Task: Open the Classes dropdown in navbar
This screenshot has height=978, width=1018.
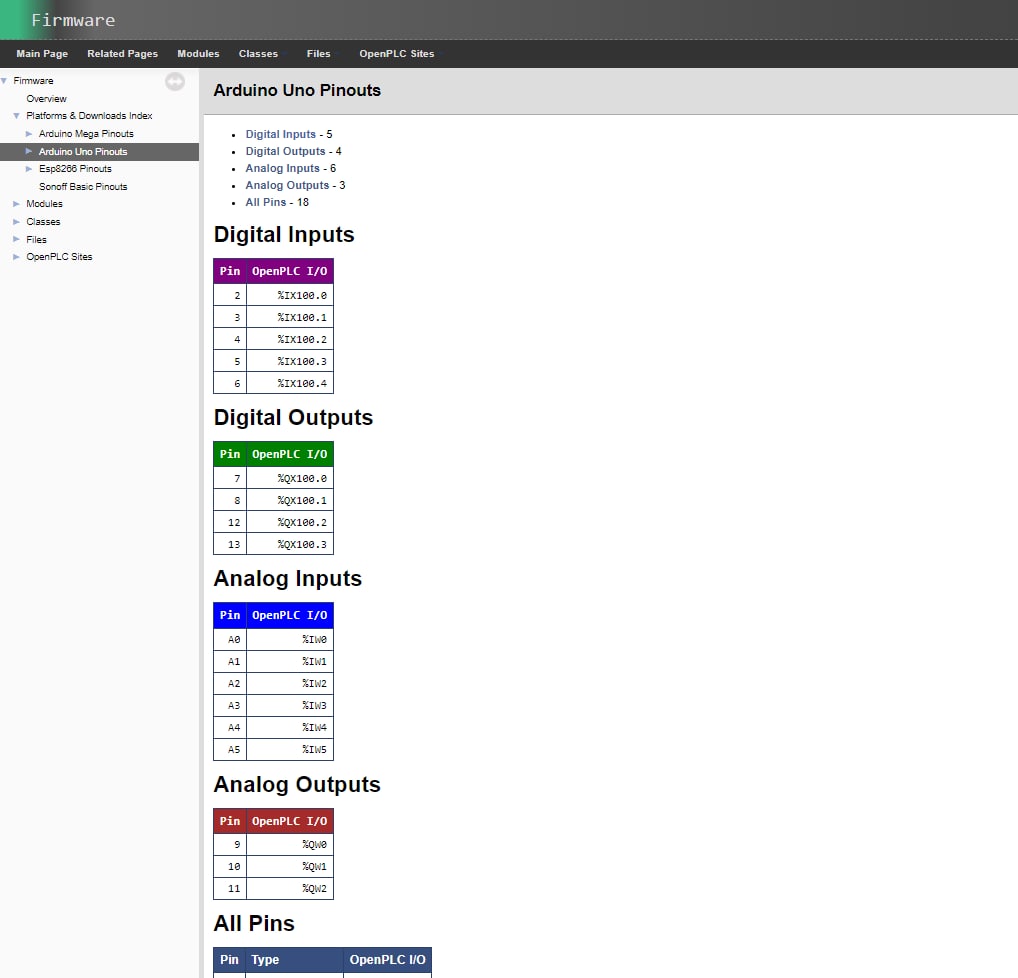Action: 258,54
